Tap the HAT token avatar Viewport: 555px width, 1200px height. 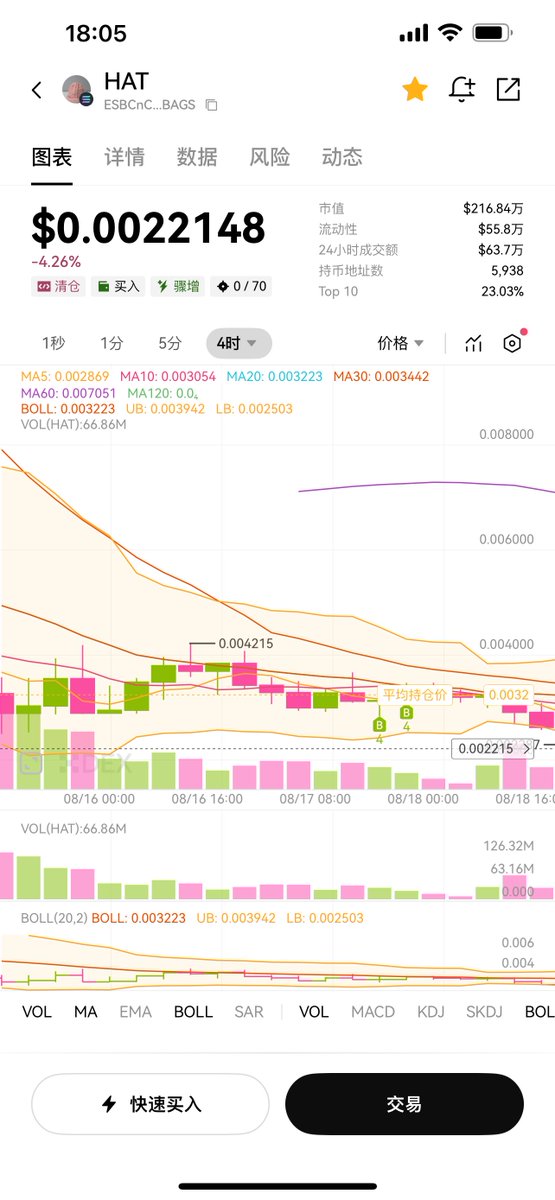coord(77,90)
